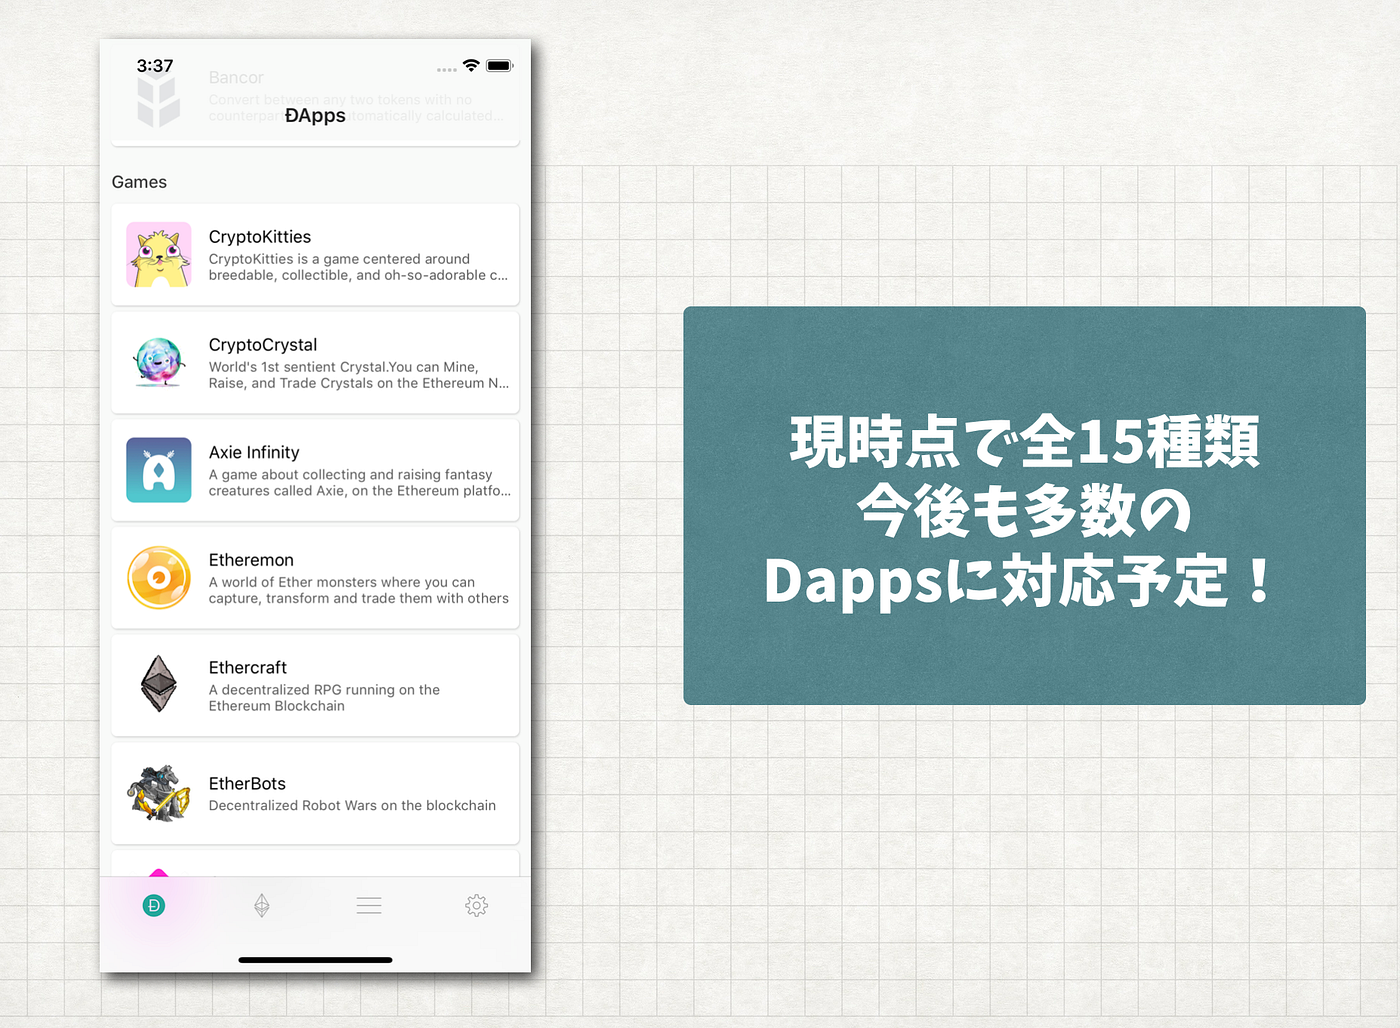Select the CryptoCrystal title
The image size is (1400, 1028).
point(263,345)
